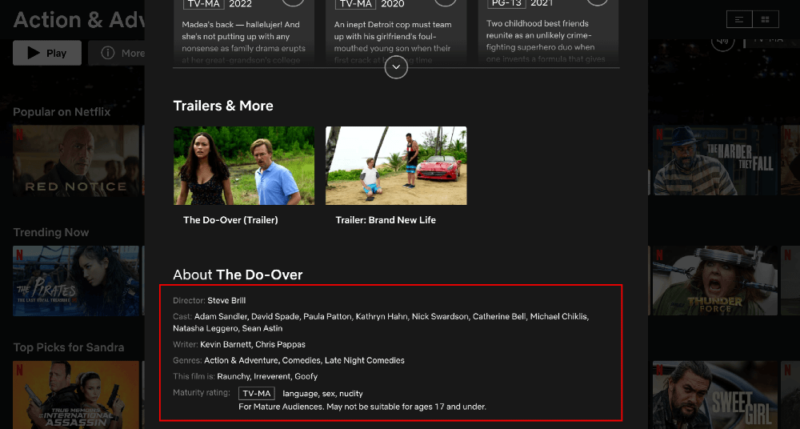800x429 pixels.
Task: Click the TV-MA maturity rating badge
Action: pyautogui.click(x=256, y=393)
